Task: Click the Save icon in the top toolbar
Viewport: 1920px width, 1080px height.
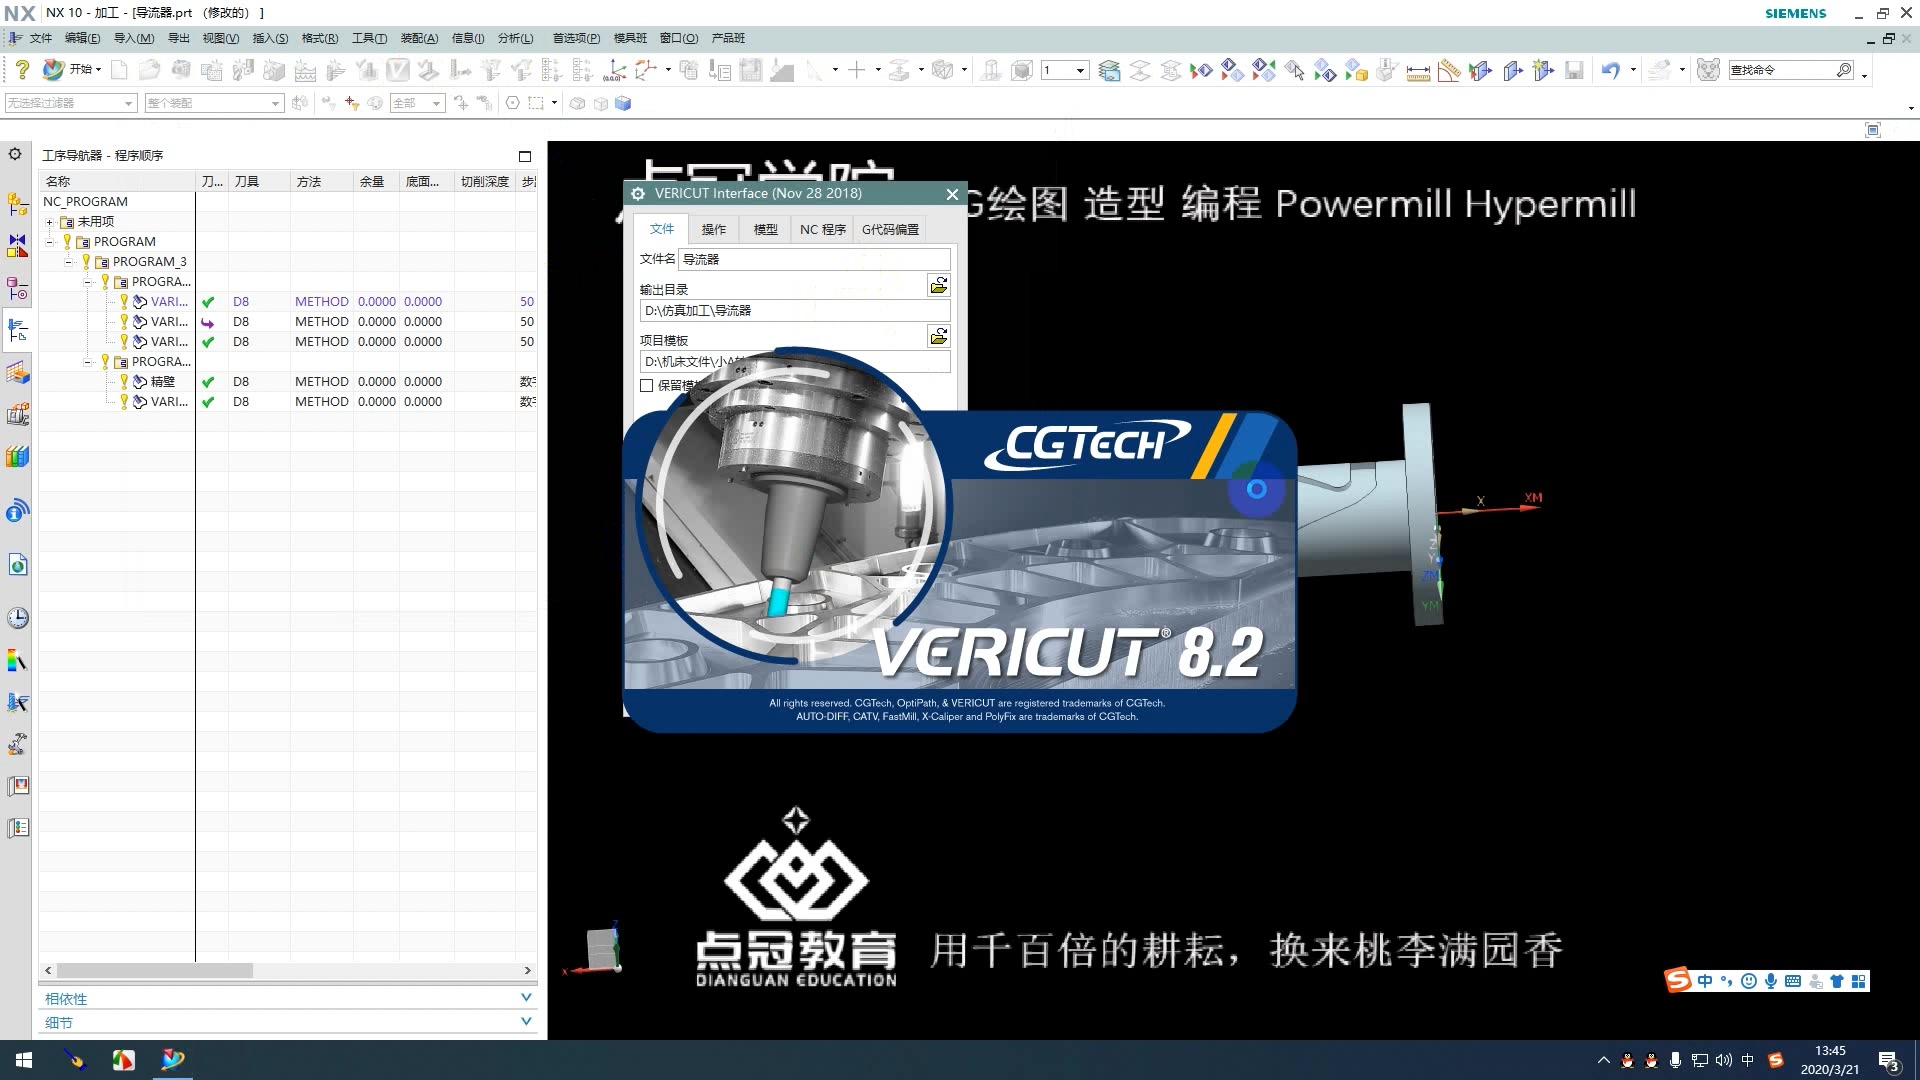Action: click(1573, 70)
